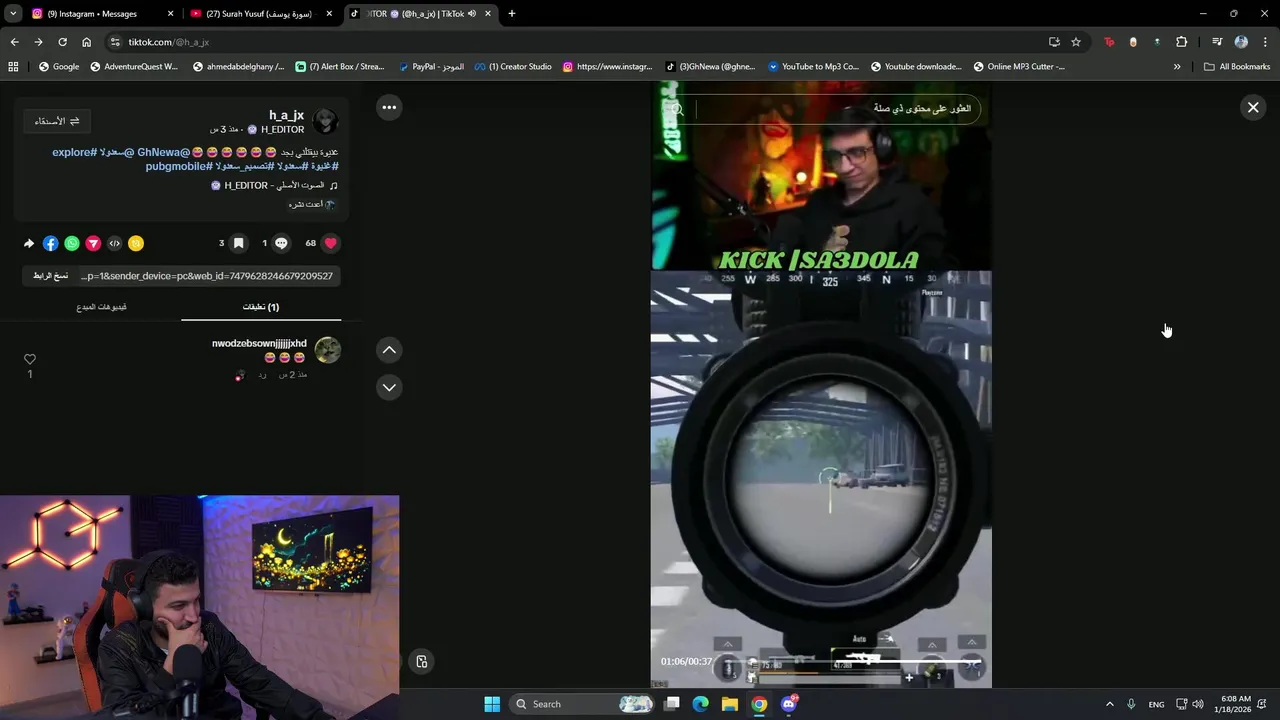The width and height of the screenshot is (1280, 720).
Task: Click the install app icon in address bar
Action: tap(1054, 42)
